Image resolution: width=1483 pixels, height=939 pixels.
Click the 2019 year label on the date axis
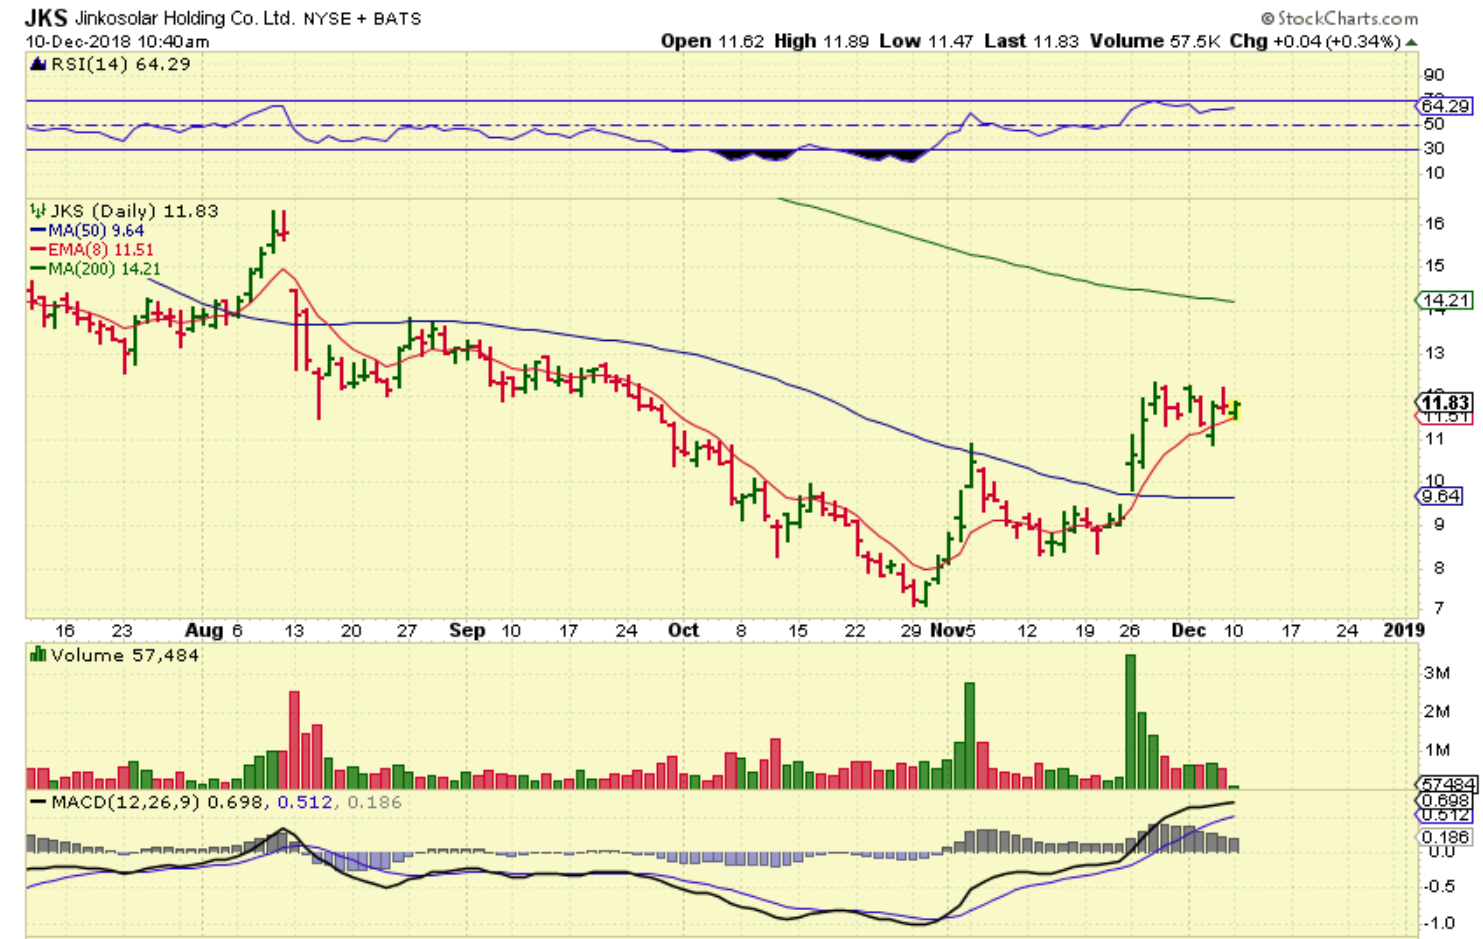[1404, 630]
